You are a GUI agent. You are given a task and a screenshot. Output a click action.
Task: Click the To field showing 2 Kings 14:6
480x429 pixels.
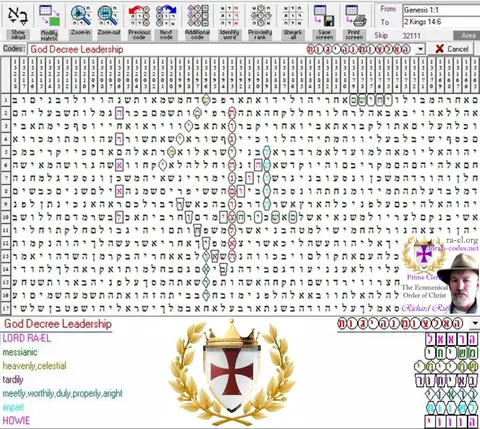[441, 22]
